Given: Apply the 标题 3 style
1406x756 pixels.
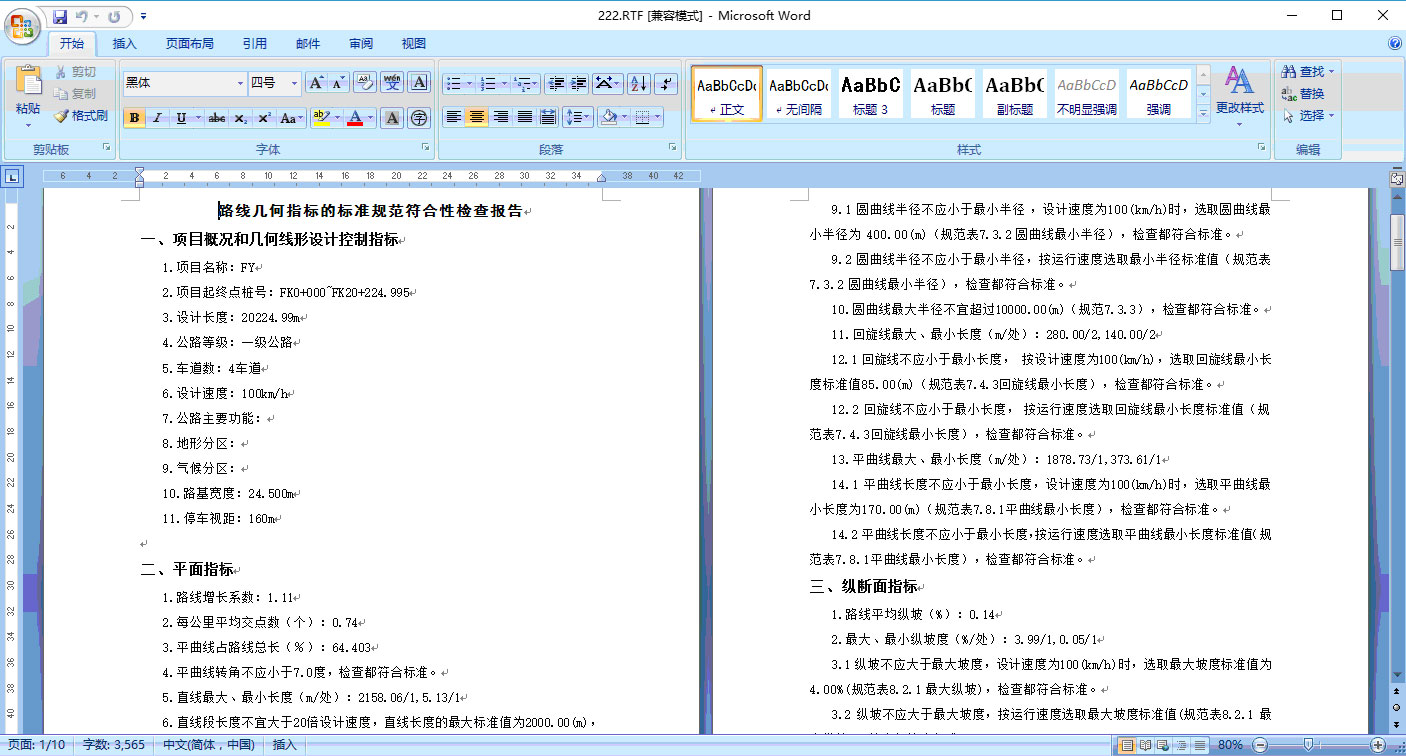Looking at the screenshot, I should [870, 94].
